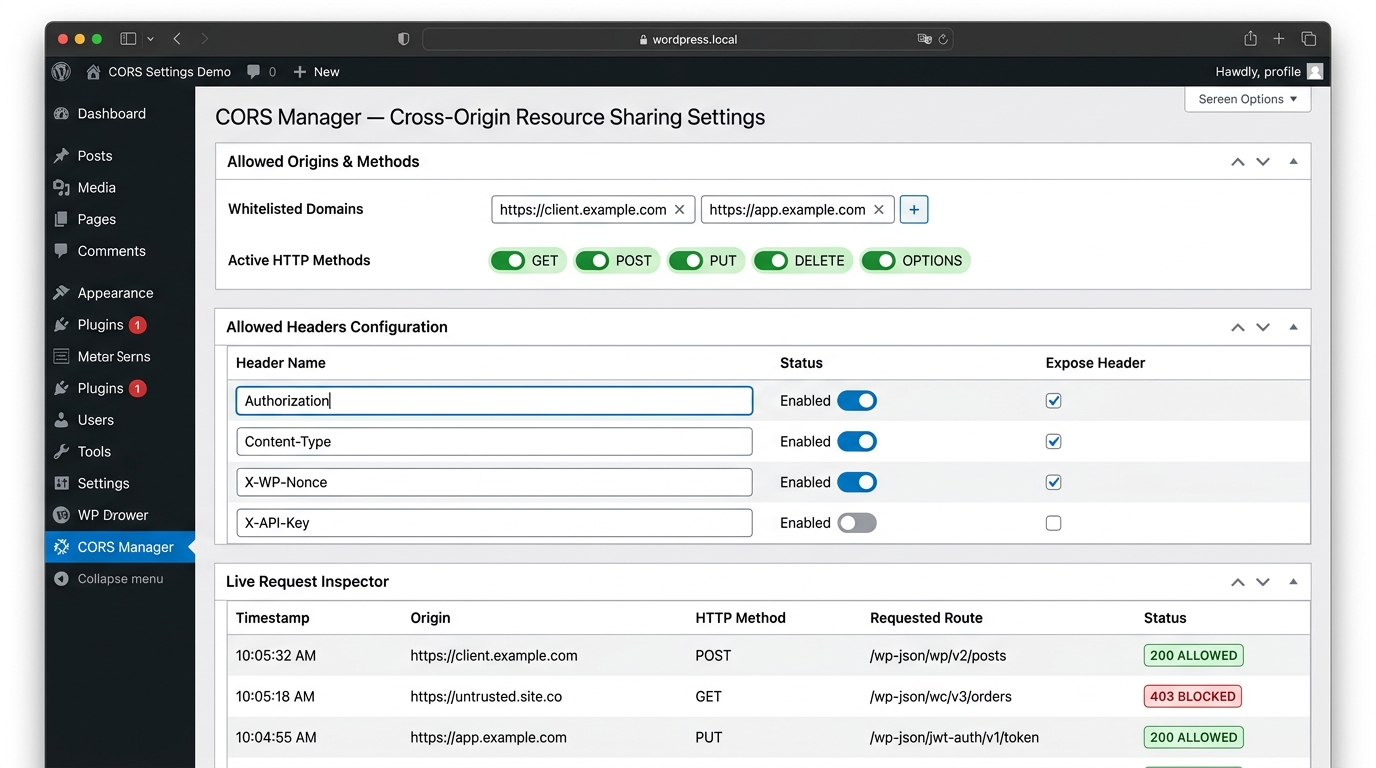The width and height of the screenshot is (1376, 768).
Task: Switch off the DELETE method toggle
Action: [x=771, y=261]
